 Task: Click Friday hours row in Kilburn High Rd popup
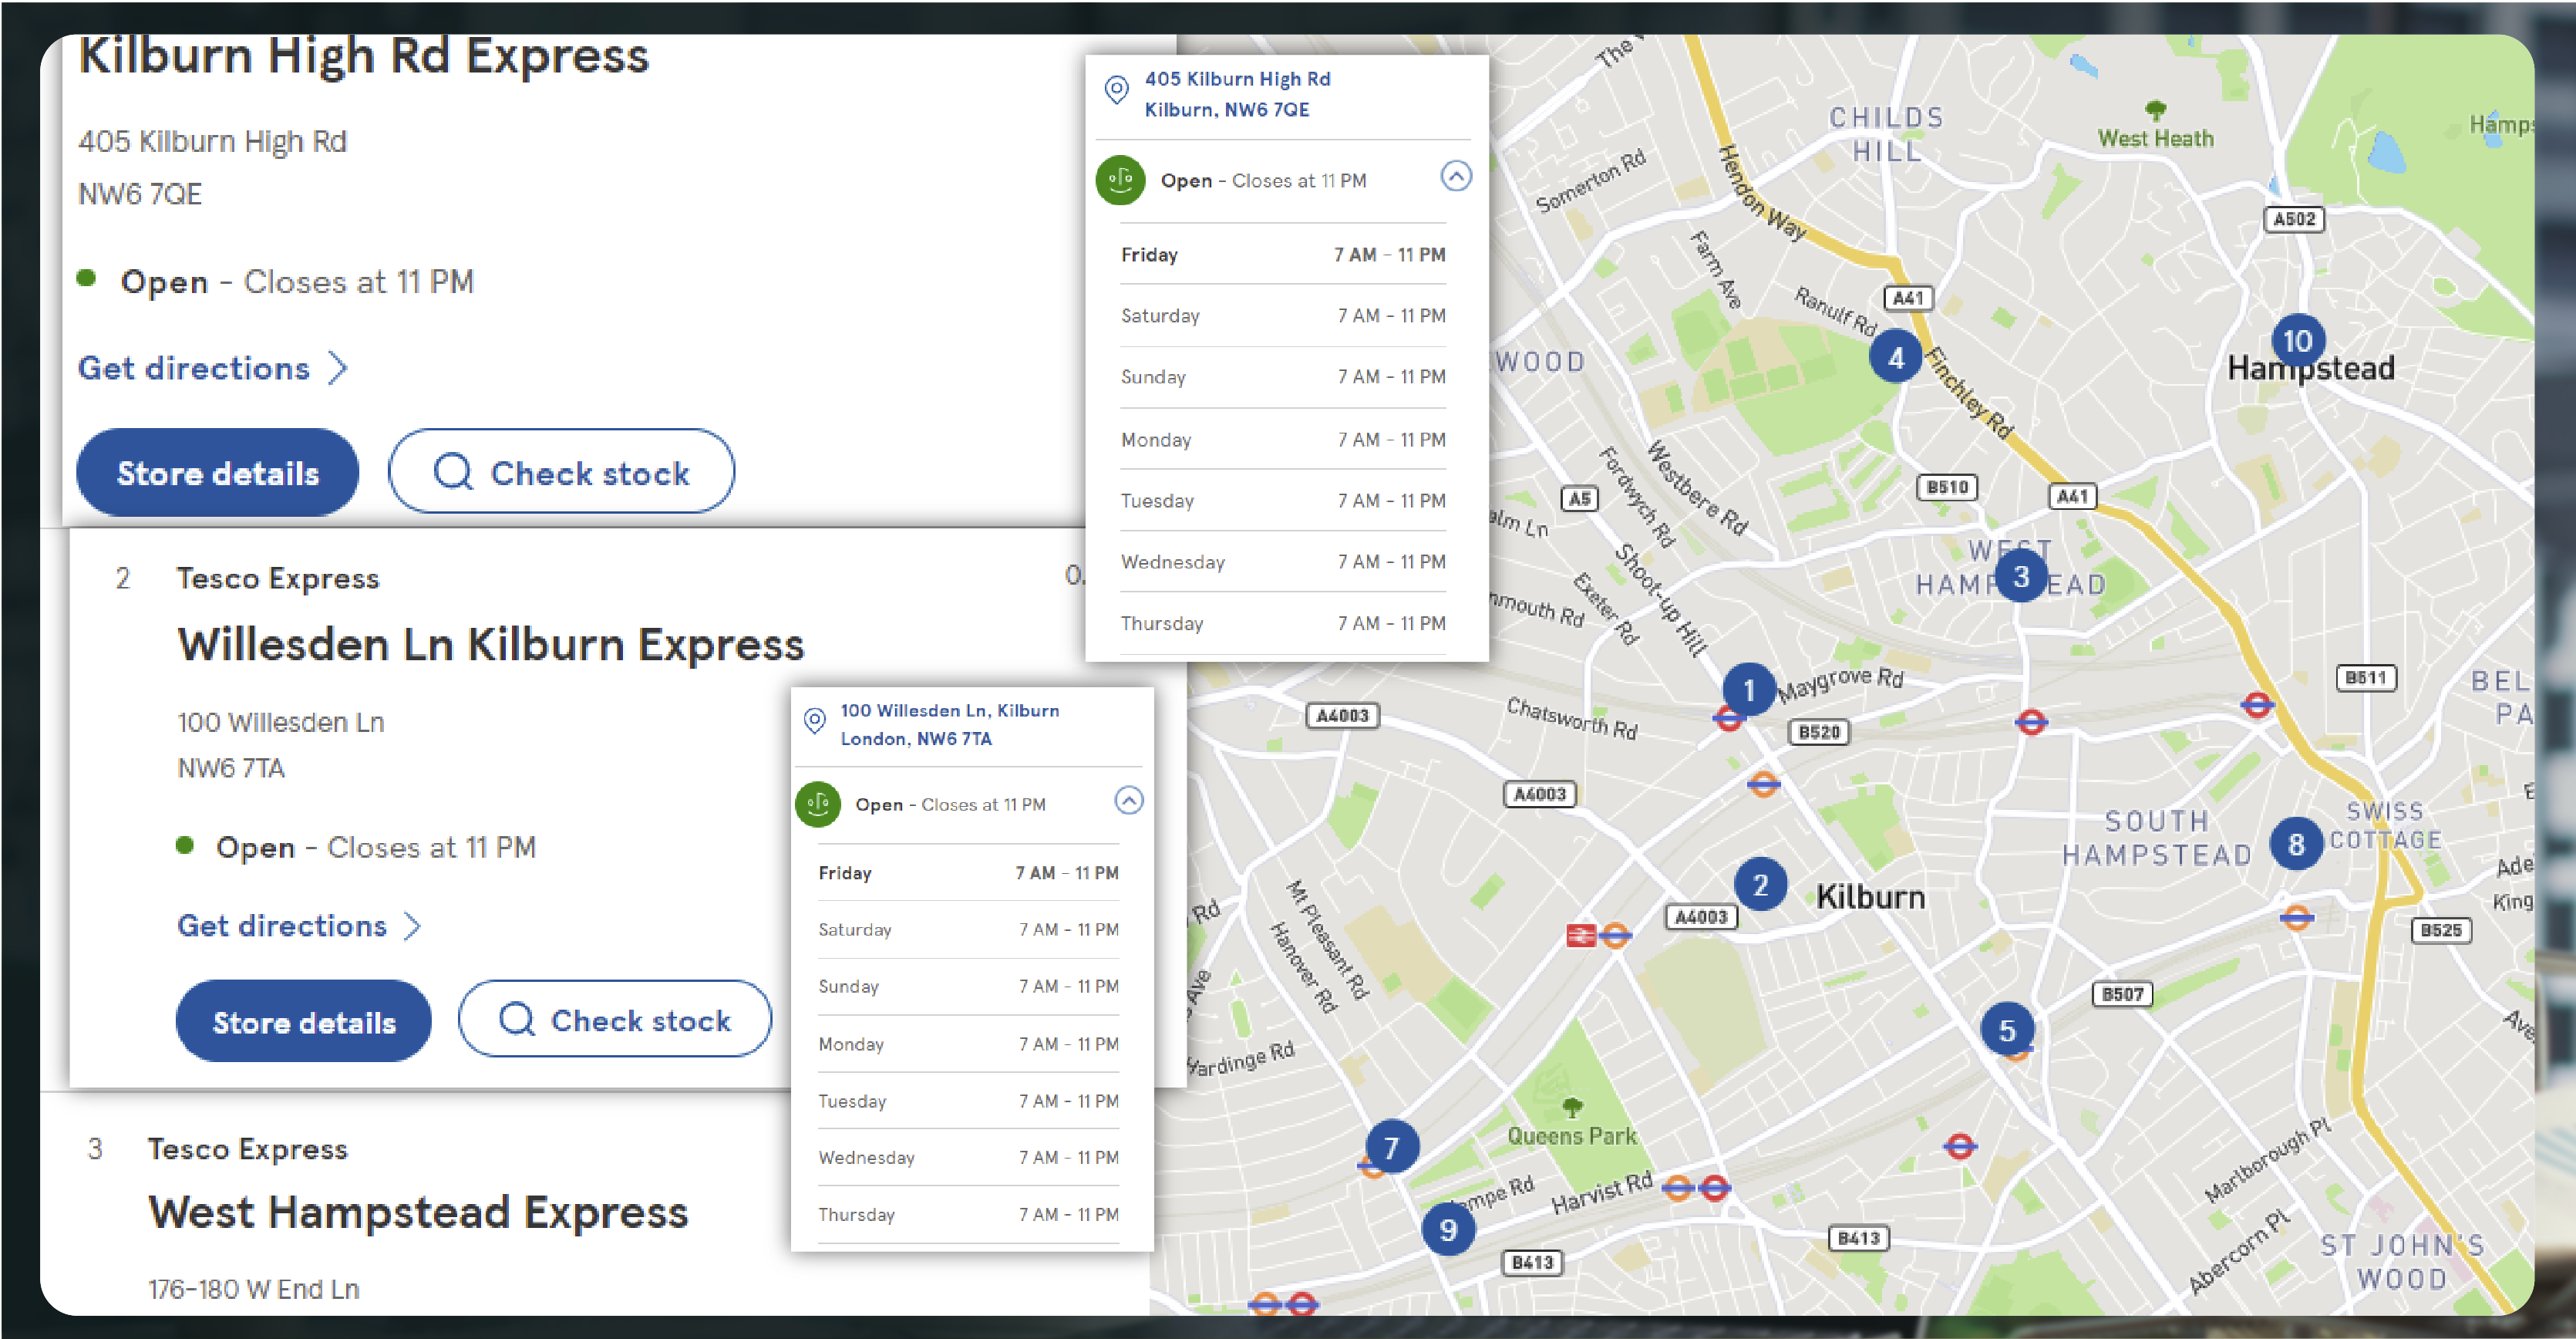coord(1283,254)
